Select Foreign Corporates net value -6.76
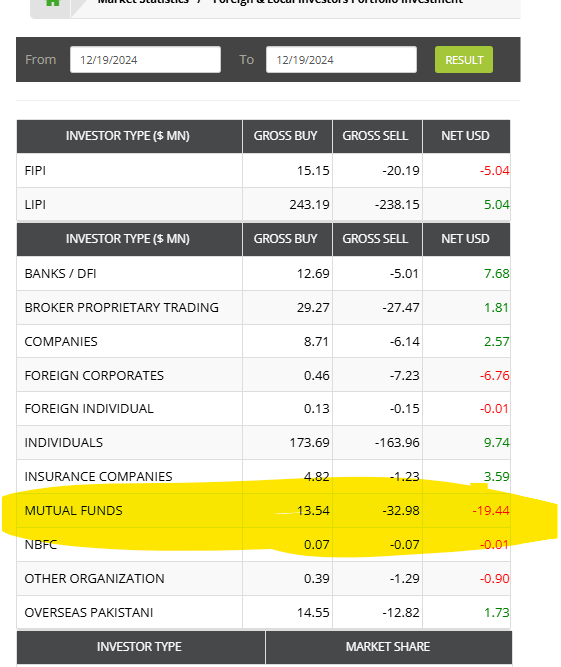This screenshot has height=667, width=561. coord(495,376)
